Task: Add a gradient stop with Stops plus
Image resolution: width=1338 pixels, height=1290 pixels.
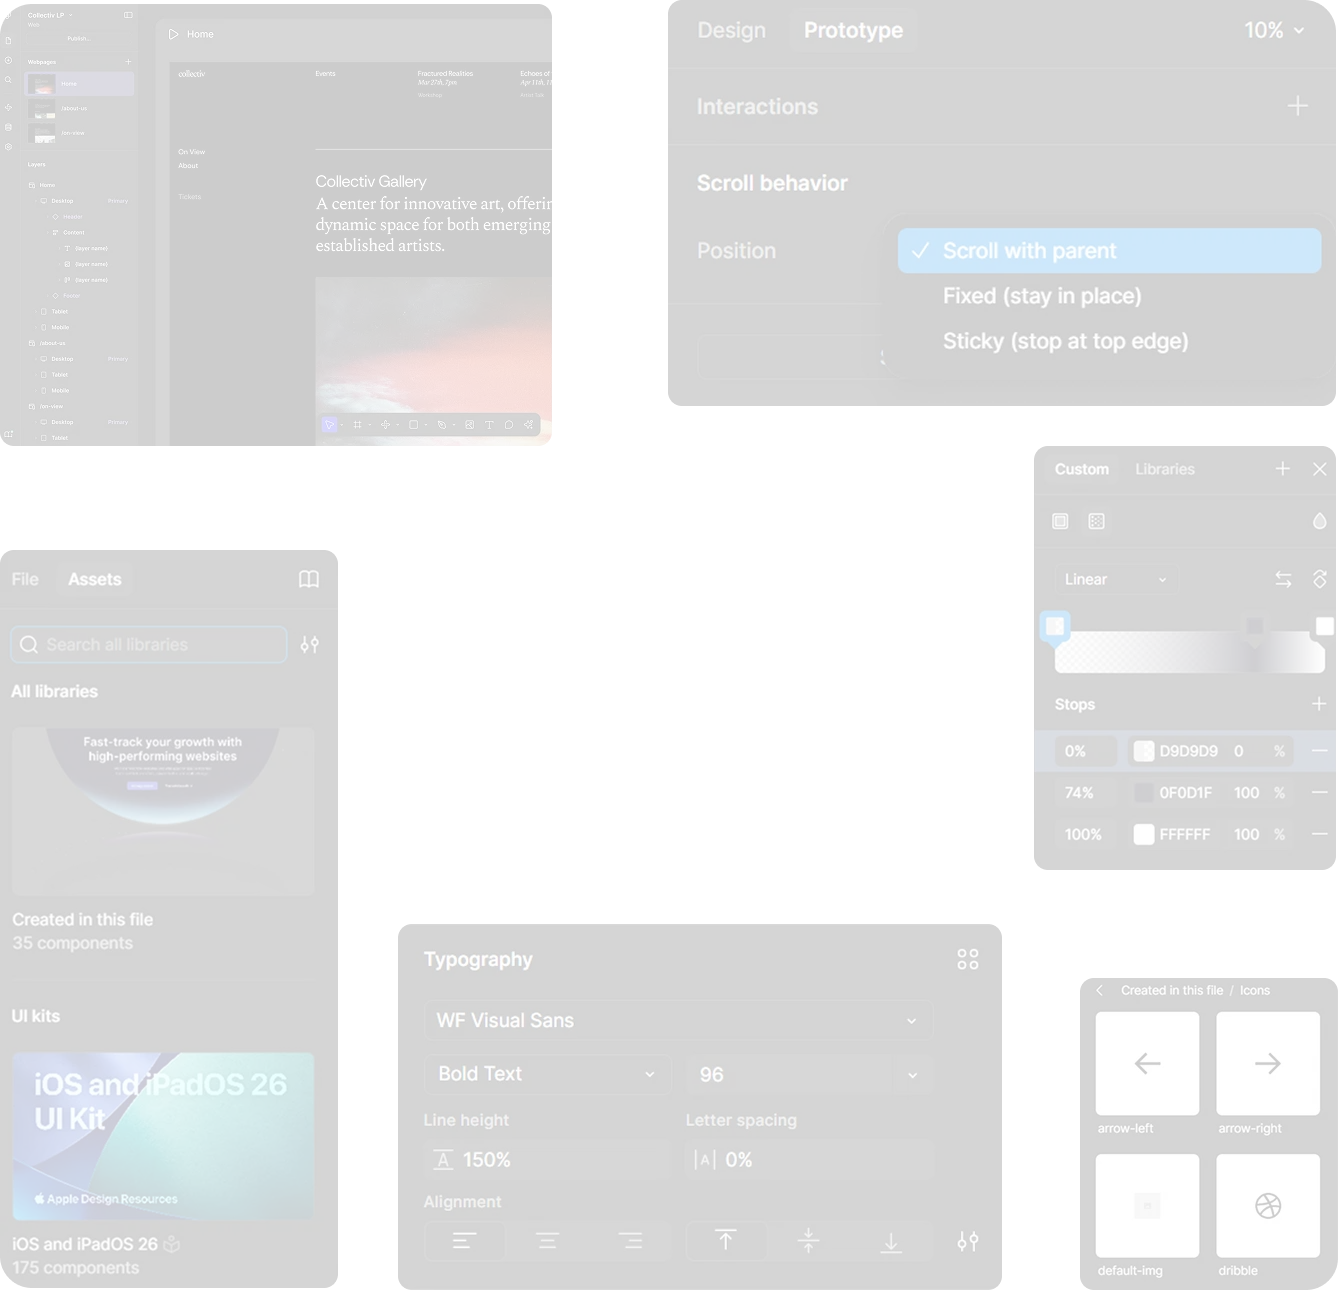Action: 1319,704
